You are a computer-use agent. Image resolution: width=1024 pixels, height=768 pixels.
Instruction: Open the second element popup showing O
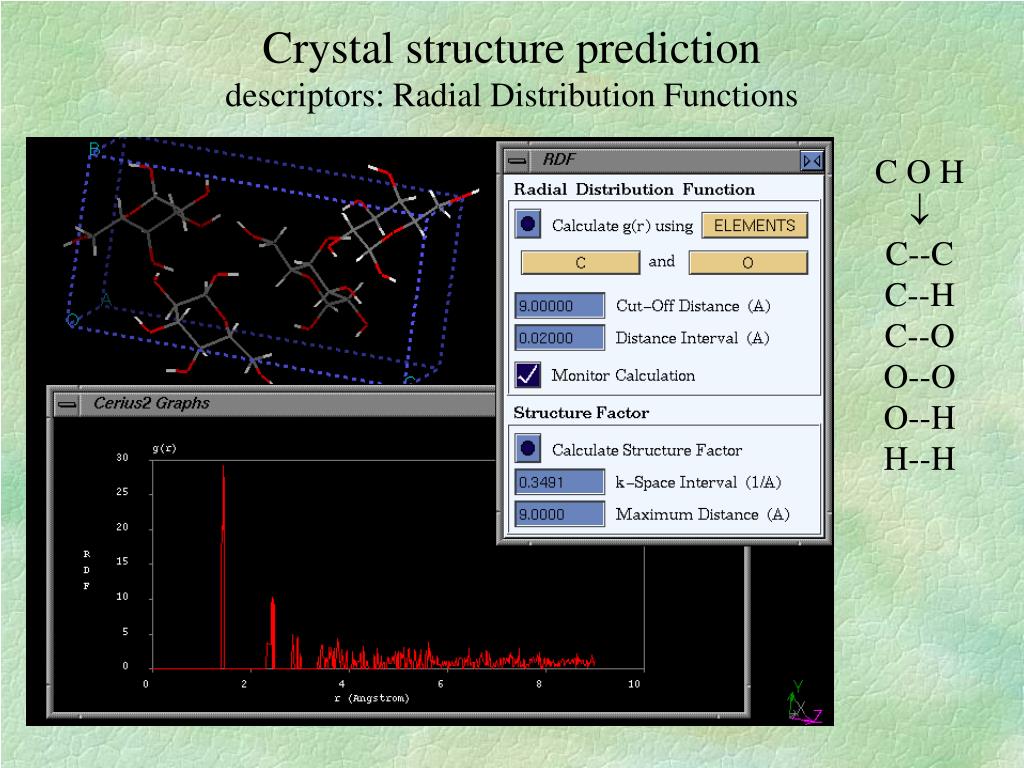click(748, 263)
